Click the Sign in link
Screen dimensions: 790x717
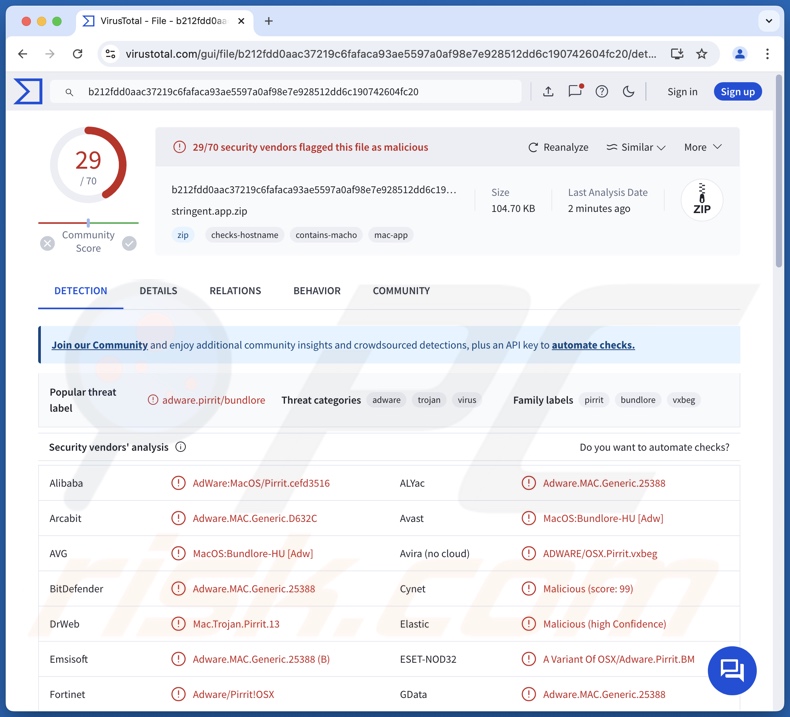click(x=682, y=92)
